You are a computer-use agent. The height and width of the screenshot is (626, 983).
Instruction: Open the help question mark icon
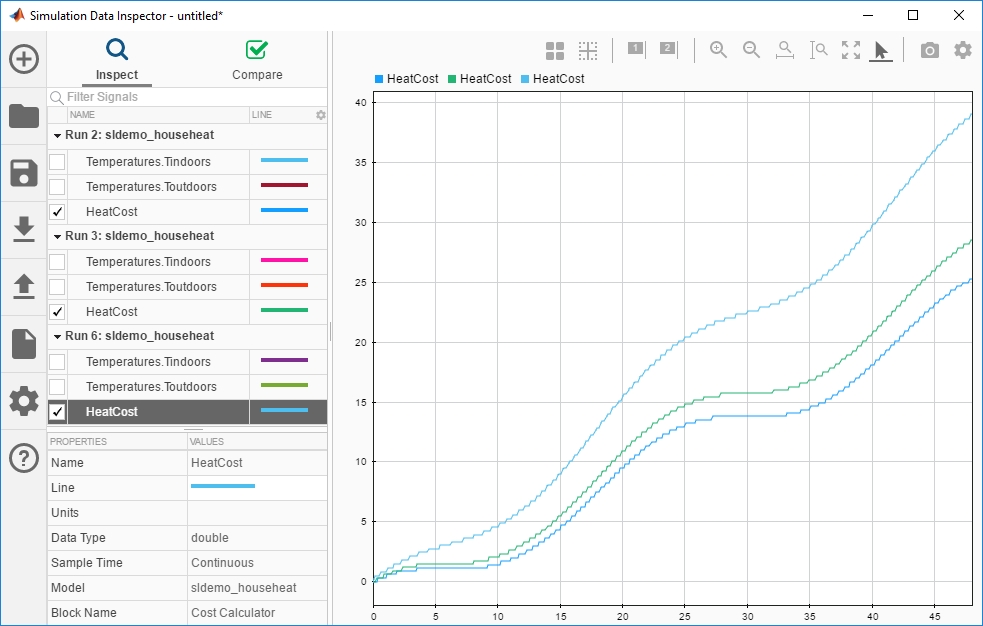(x=24, y=458)
